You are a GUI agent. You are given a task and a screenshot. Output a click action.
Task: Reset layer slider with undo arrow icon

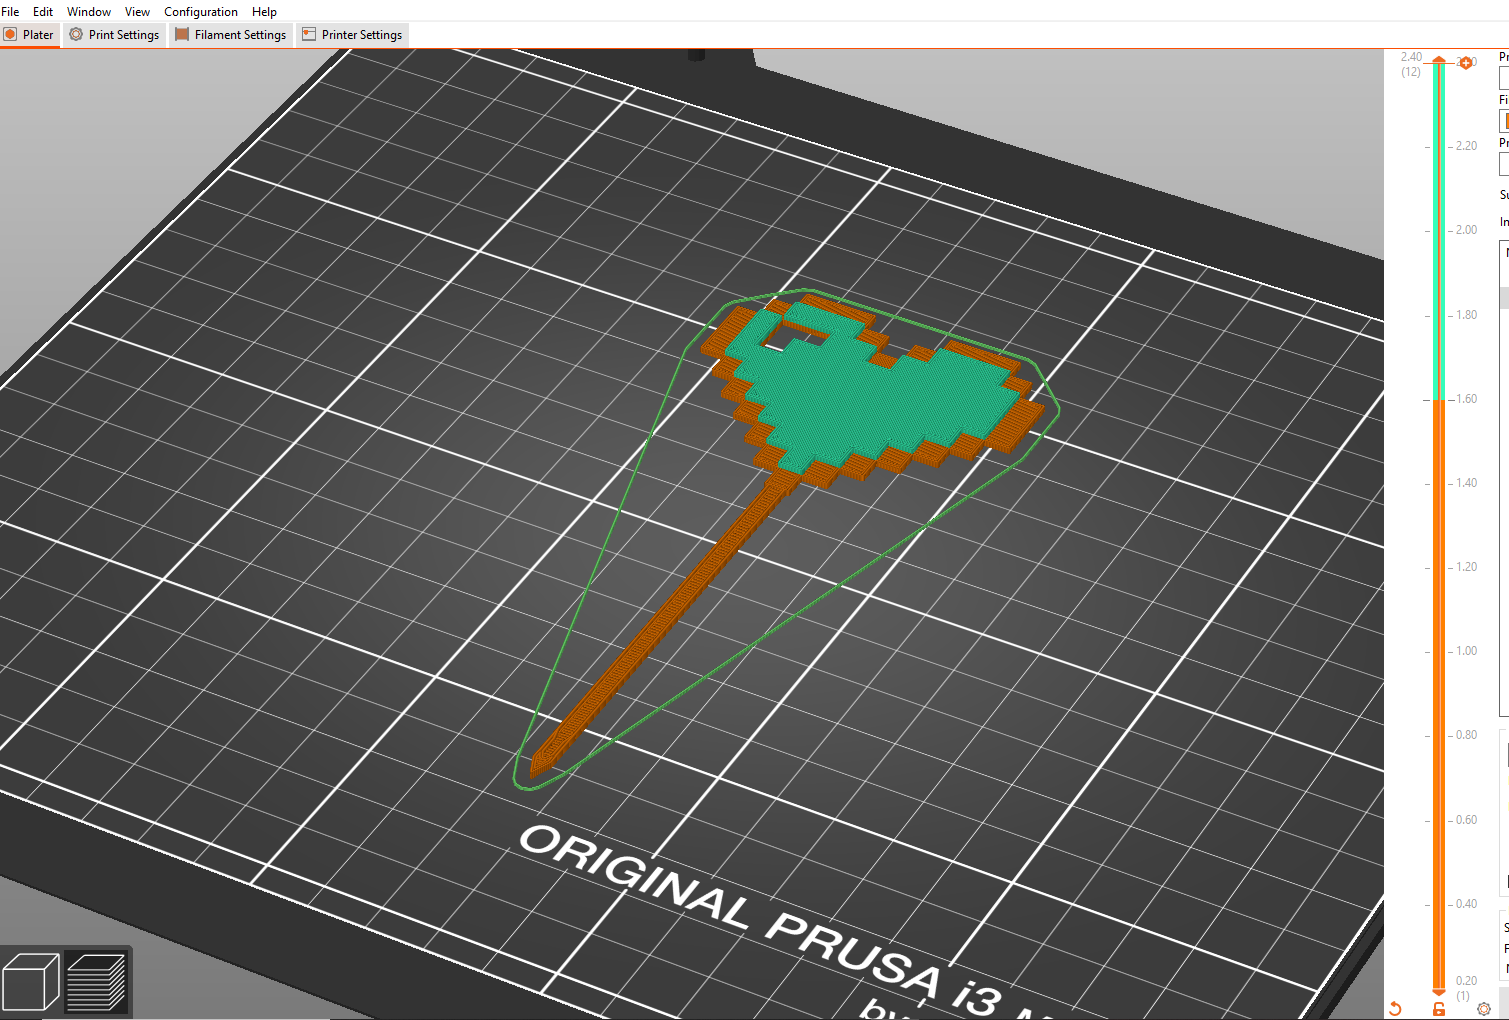coord(1396,1009)
